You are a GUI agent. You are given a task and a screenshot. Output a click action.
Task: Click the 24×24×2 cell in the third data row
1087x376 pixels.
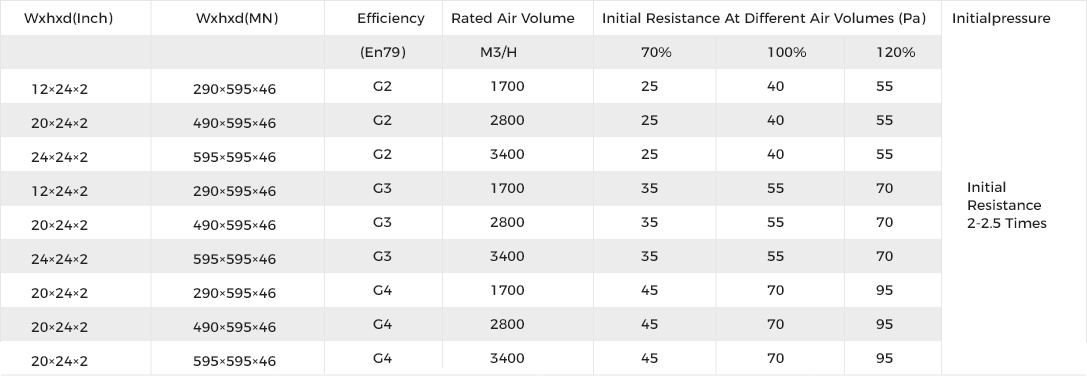60,157
